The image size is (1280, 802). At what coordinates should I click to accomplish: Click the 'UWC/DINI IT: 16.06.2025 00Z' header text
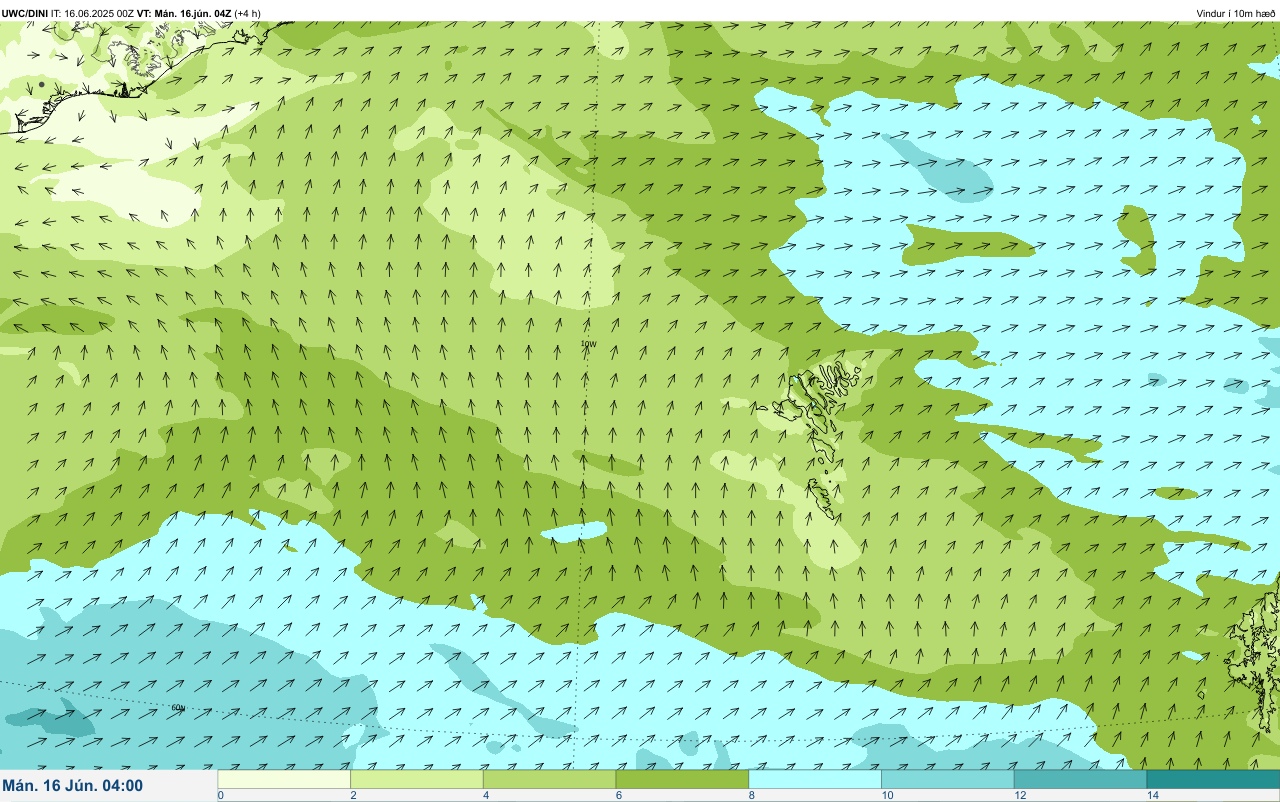(68, 13)
